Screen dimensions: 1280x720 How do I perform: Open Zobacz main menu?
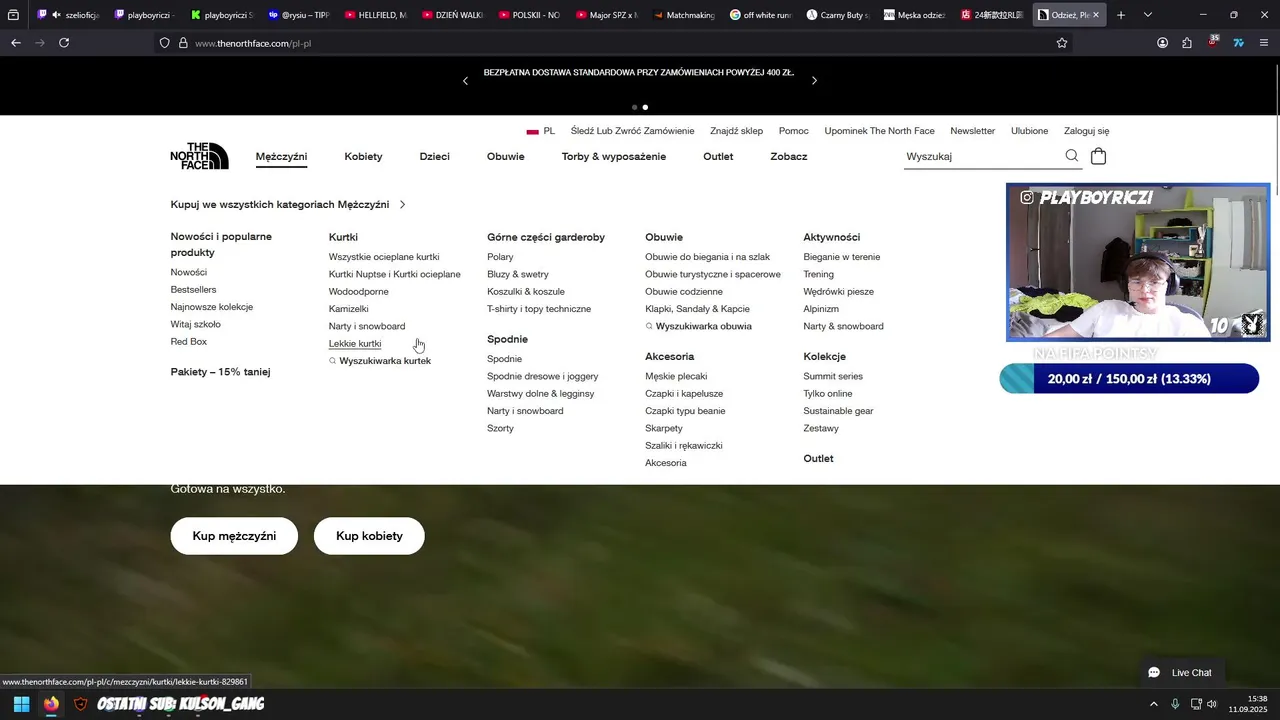pyautogui.click(x=789, y=157)
